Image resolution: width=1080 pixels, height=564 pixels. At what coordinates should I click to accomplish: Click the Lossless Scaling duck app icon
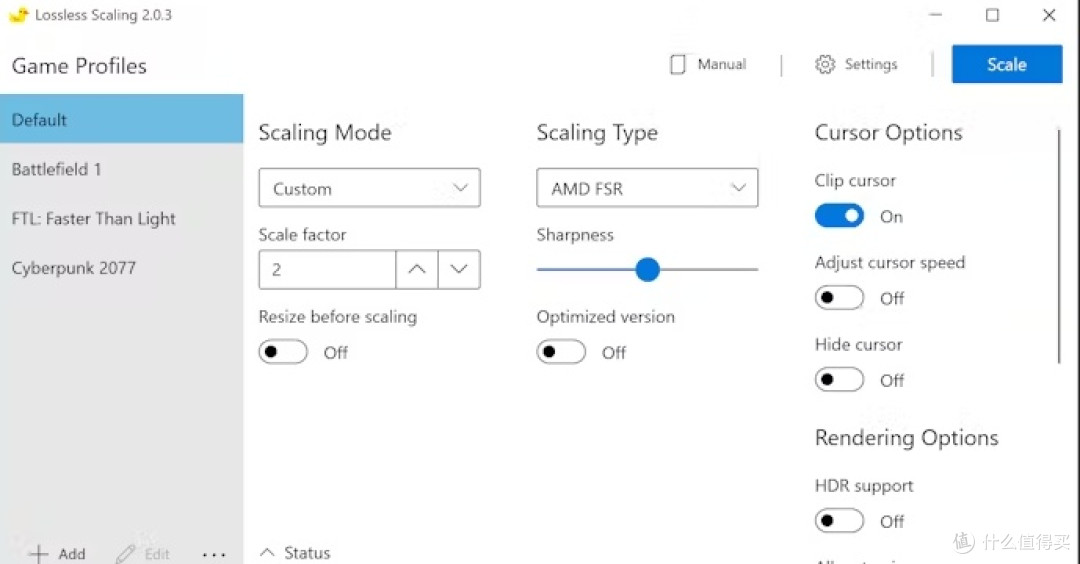[19, 14]
